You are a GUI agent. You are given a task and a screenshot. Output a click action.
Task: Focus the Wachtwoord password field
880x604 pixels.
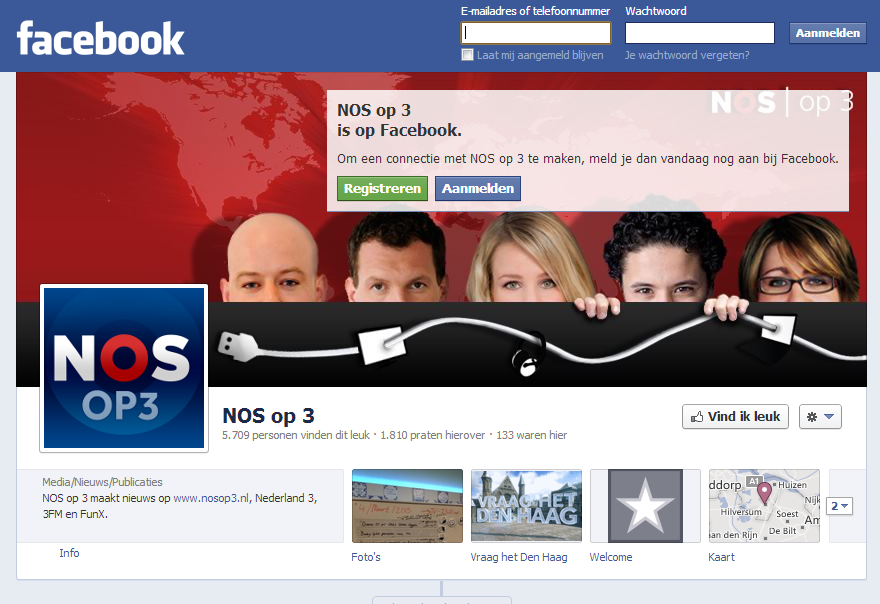pos(700,33)
